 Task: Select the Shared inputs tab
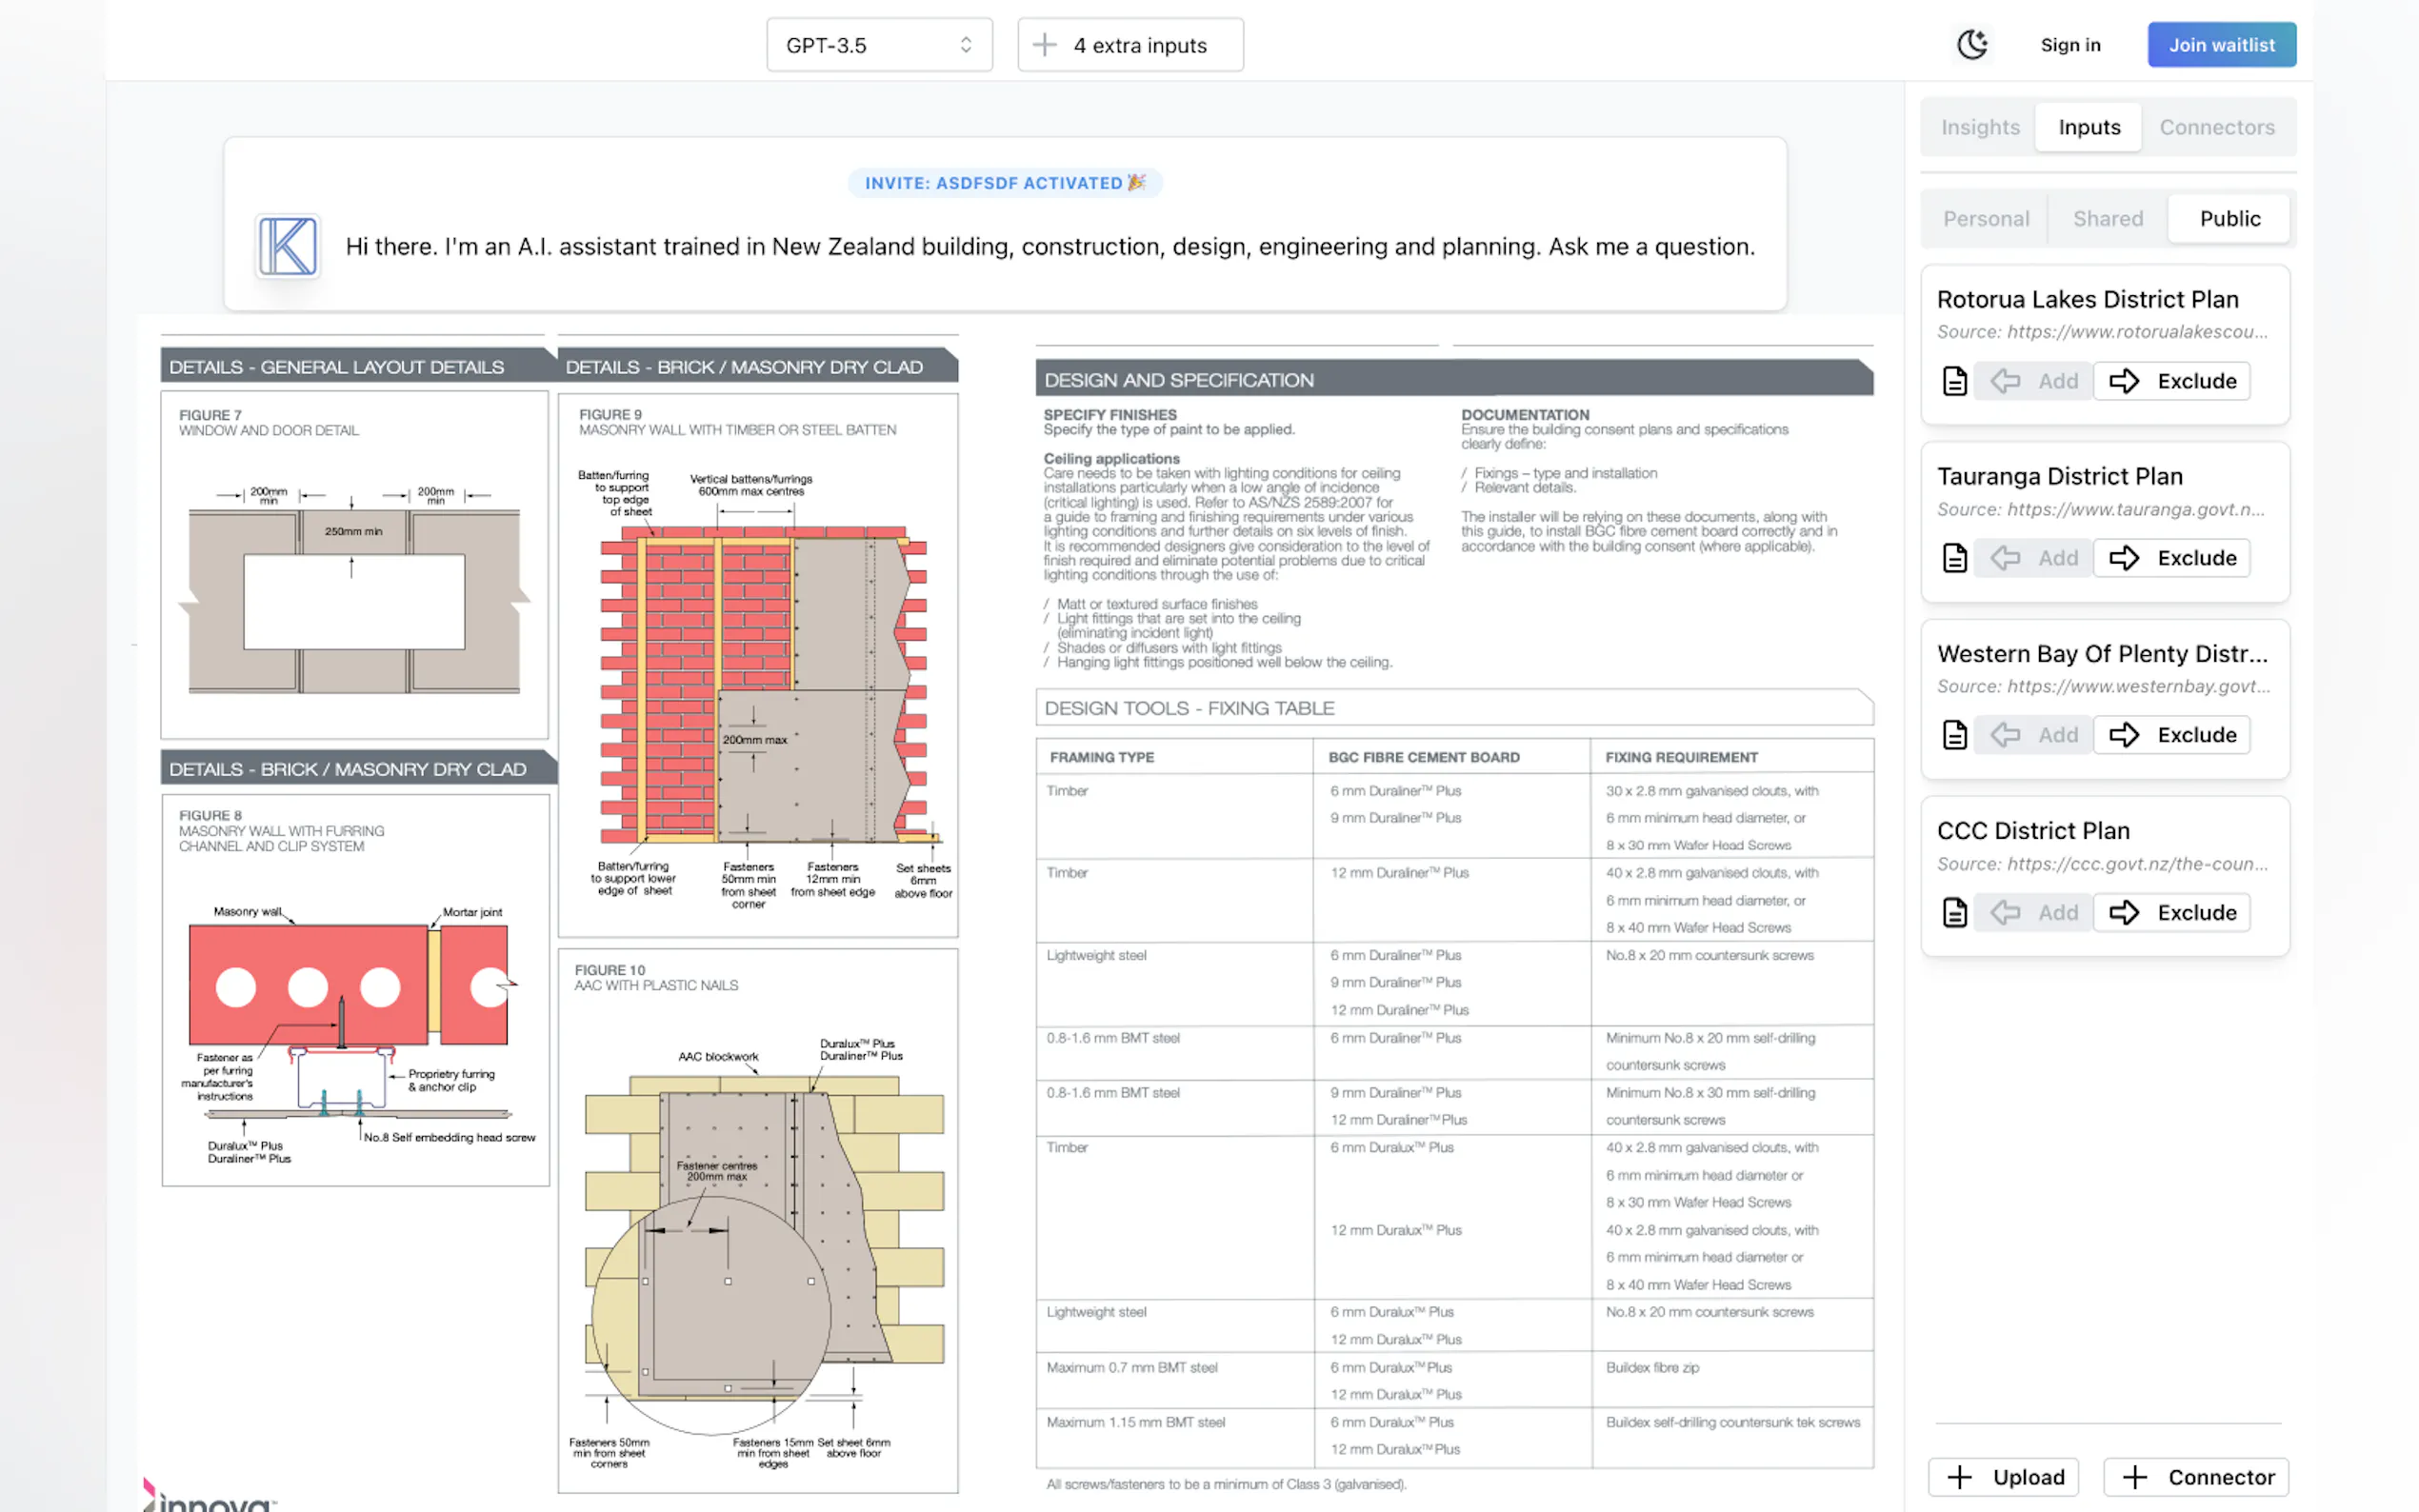[x=2107, y=218]
